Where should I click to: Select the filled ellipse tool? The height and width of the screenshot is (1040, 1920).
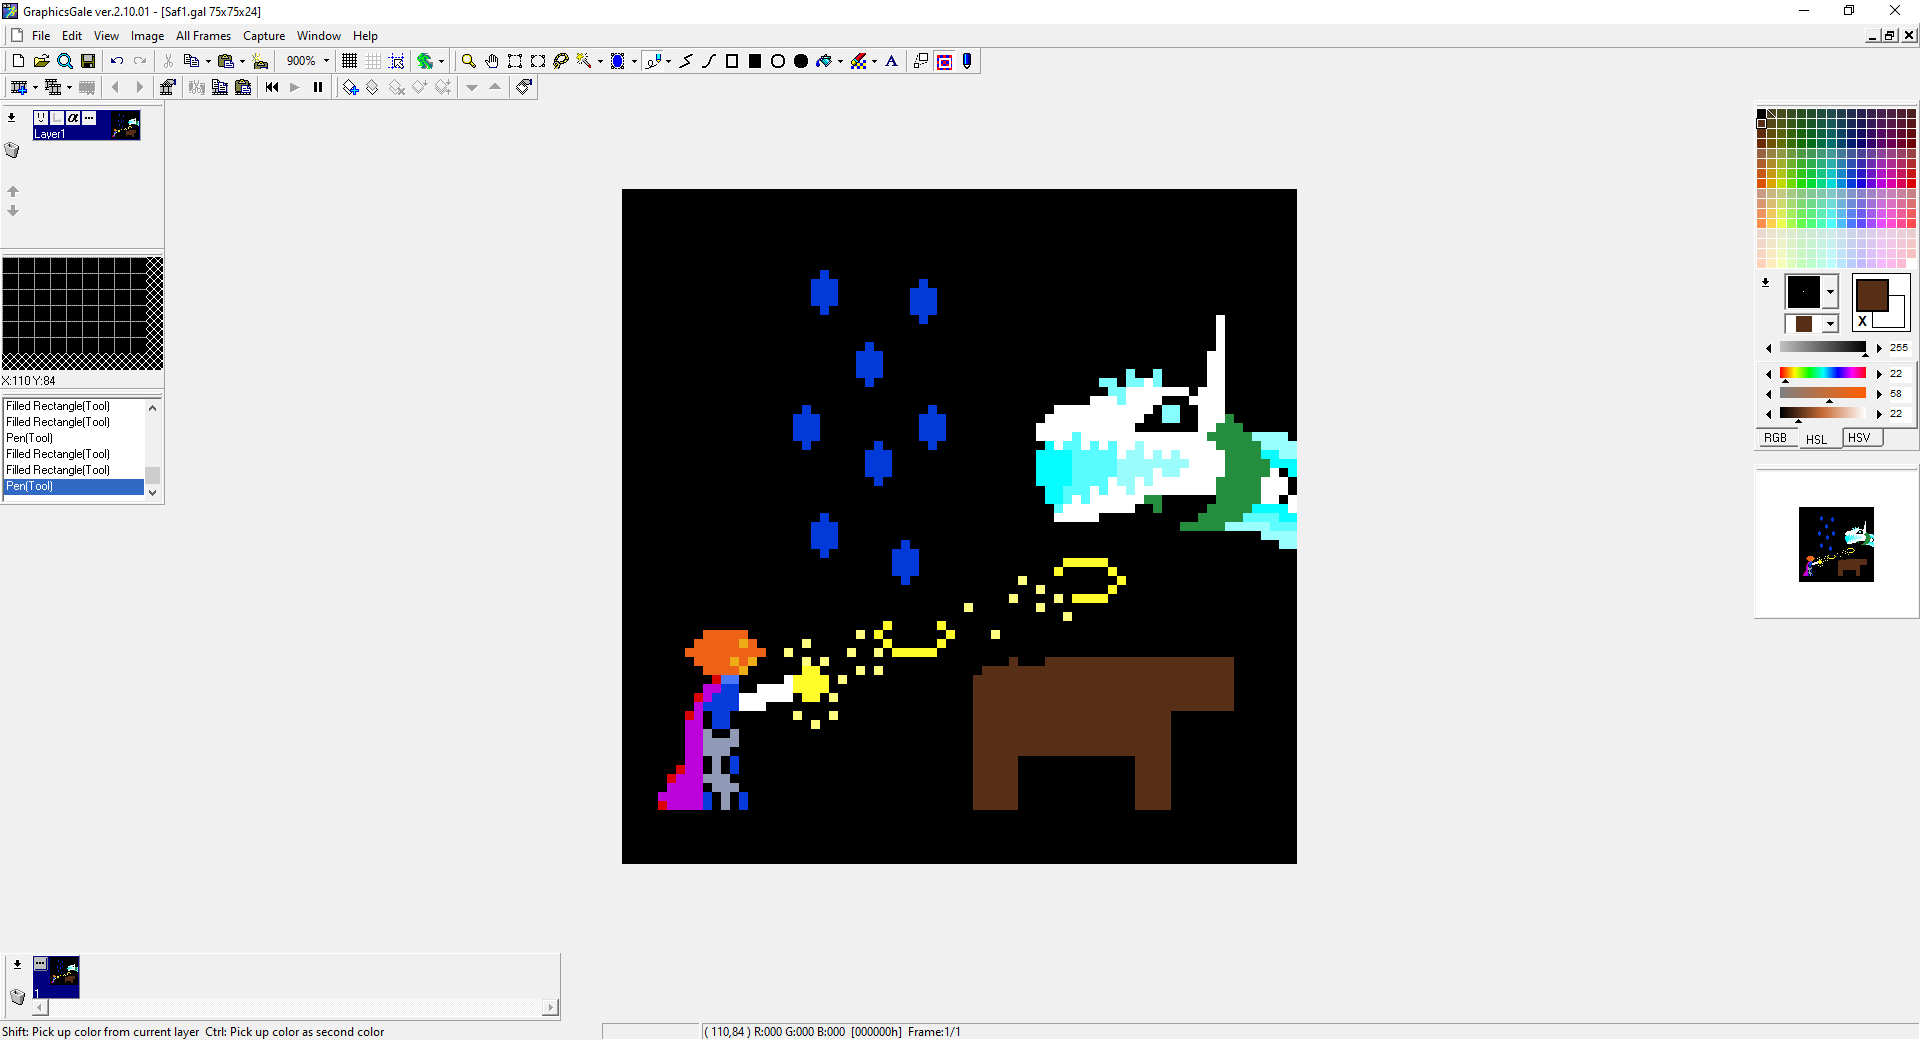pyautogui.click(x=801, y=61)
